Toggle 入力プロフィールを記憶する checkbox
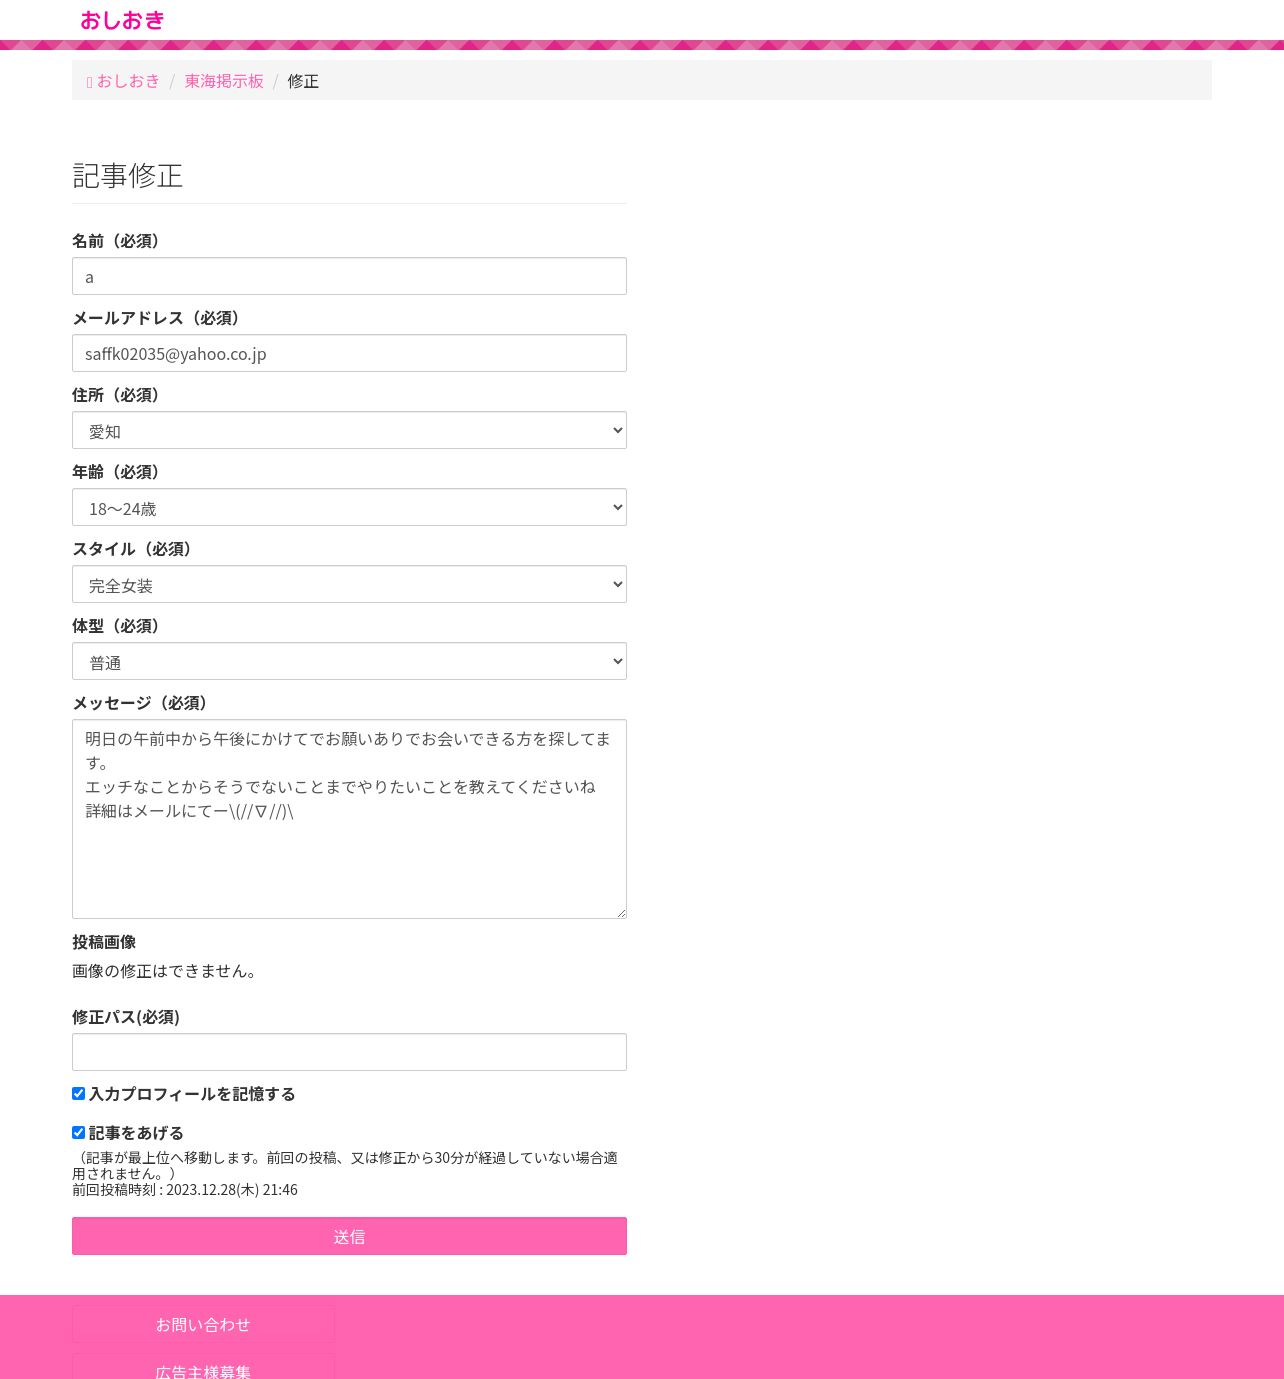The width and height of the screenshot is (1284, 1379). tap(78, 1094)
